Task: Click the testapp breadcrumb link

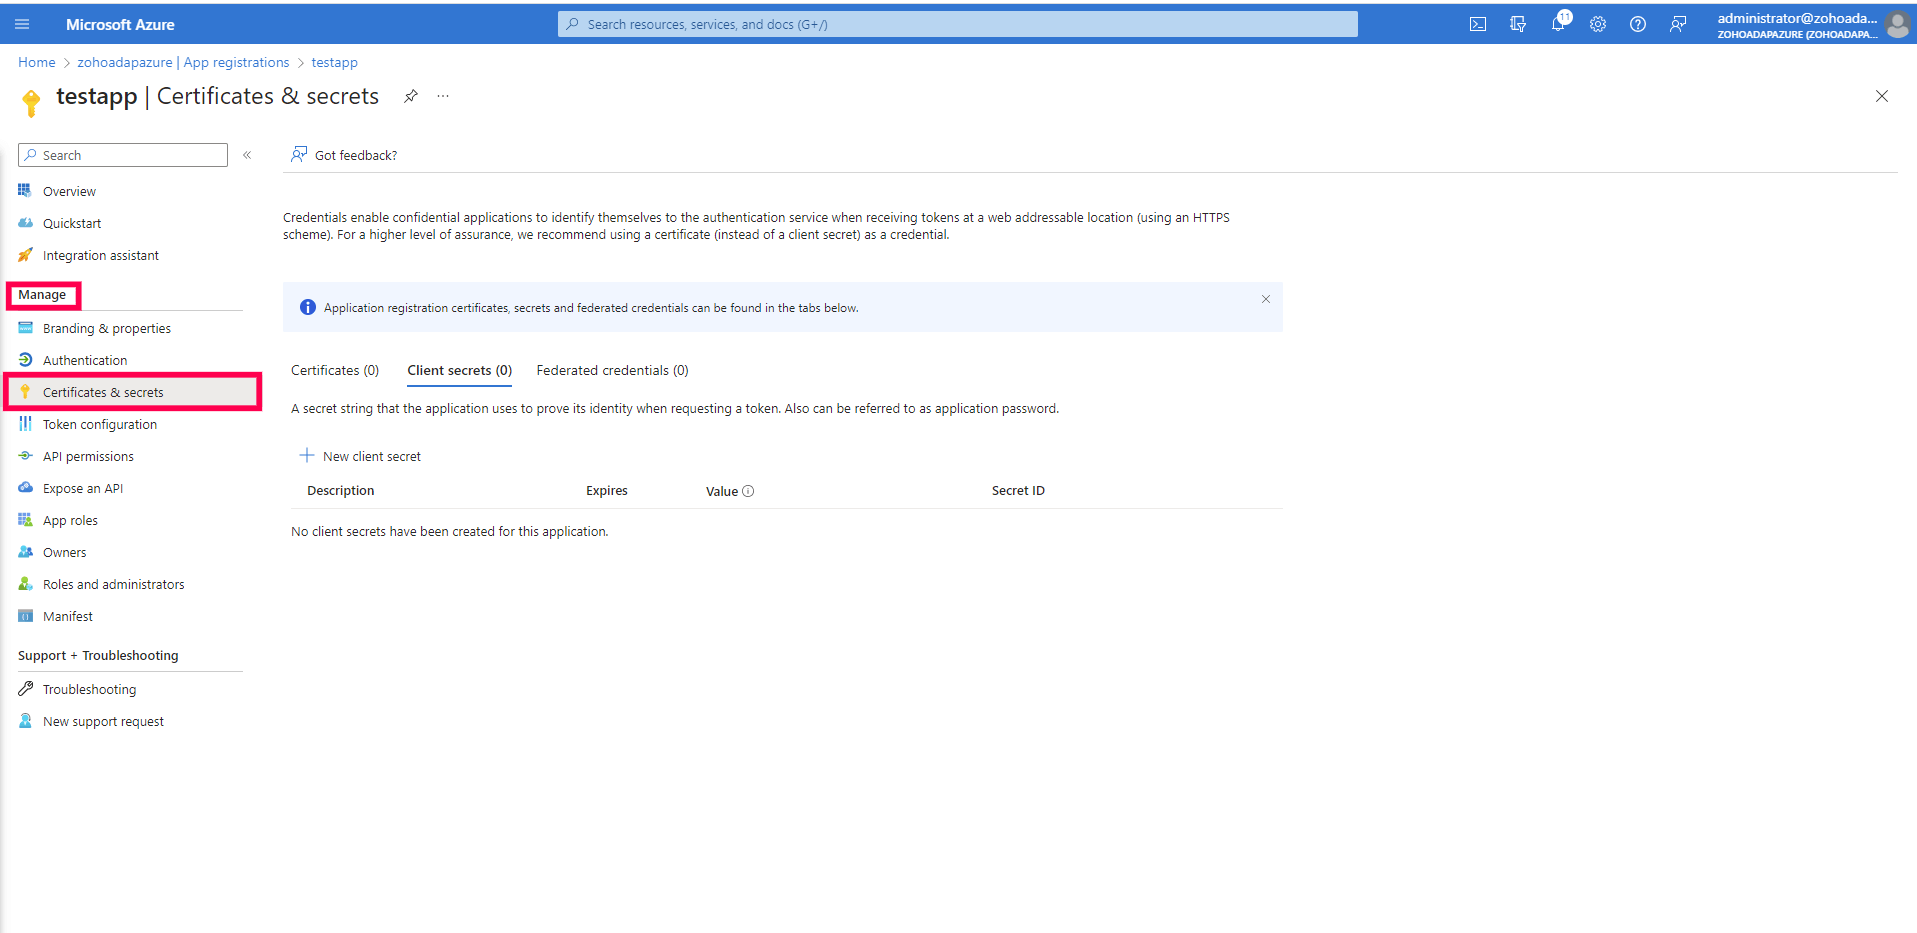Action: [334, 62]
